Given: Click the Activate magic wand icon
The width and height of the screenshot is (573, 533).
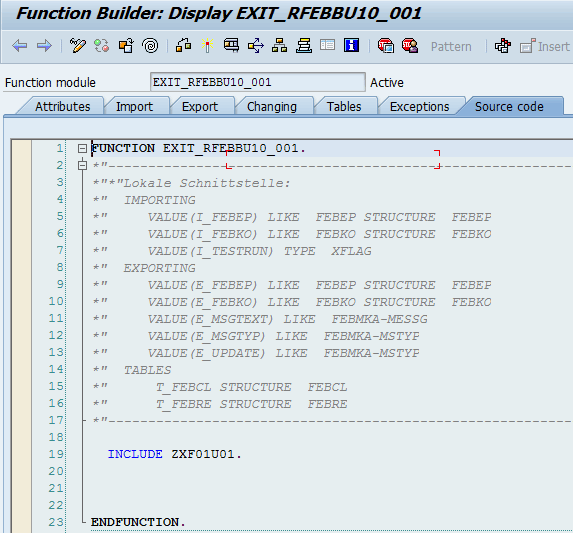Looking at the screenshot, I should pyautogui.click(x=207, y=46).
